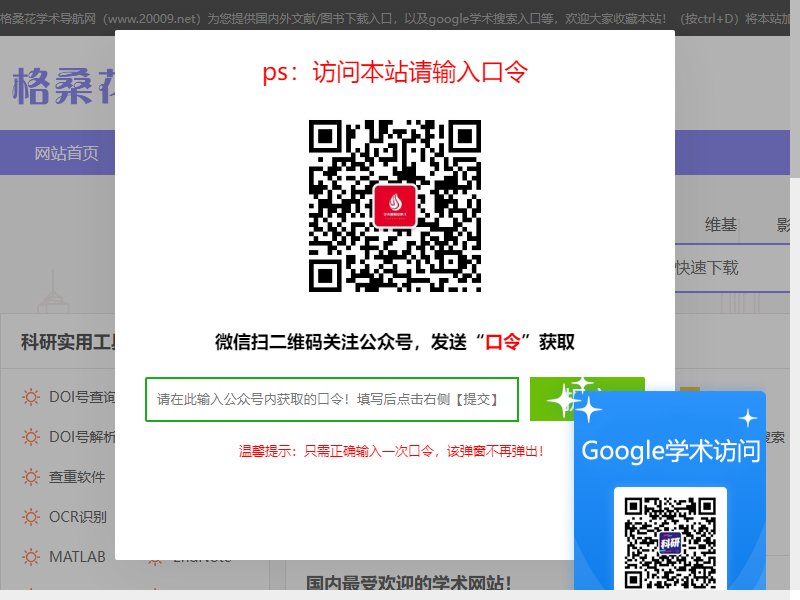Open the DOI号查询 link
This screenshot has width=800, height=600.
coord(82,397)
